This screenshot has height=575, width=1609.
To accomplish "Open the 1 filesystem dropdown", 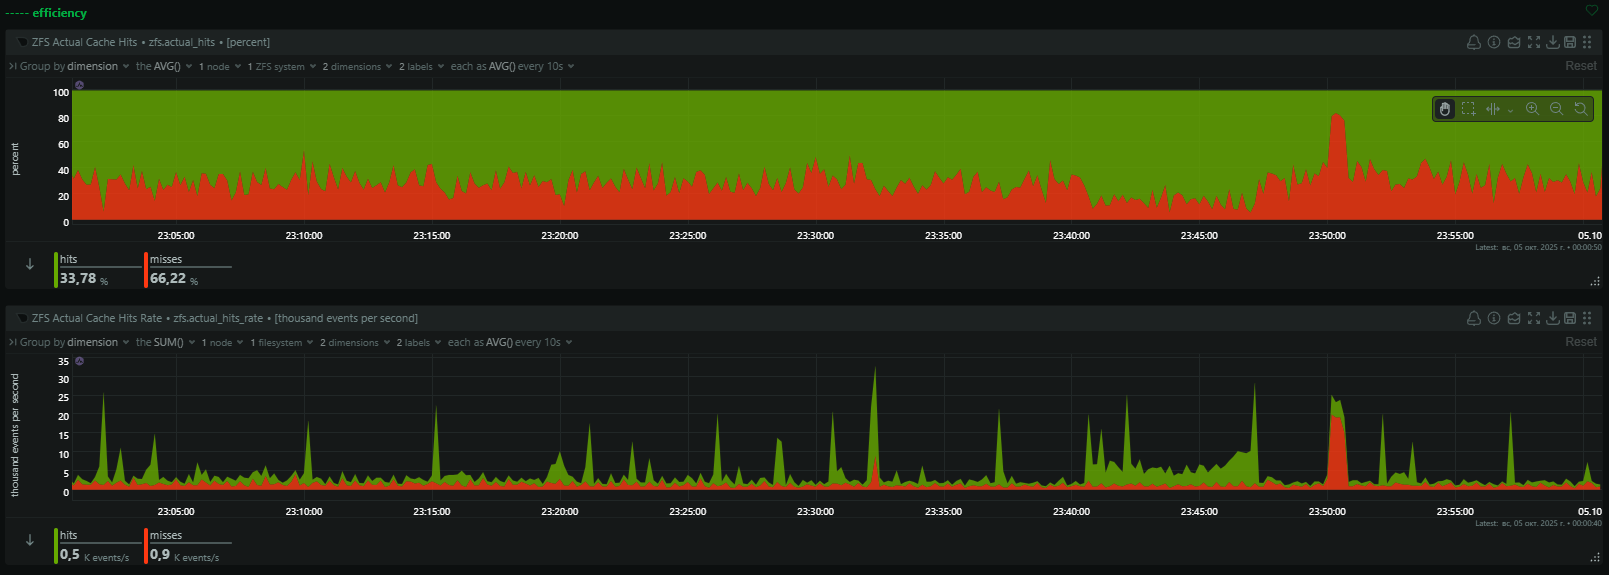I will (x=281, y=342).
